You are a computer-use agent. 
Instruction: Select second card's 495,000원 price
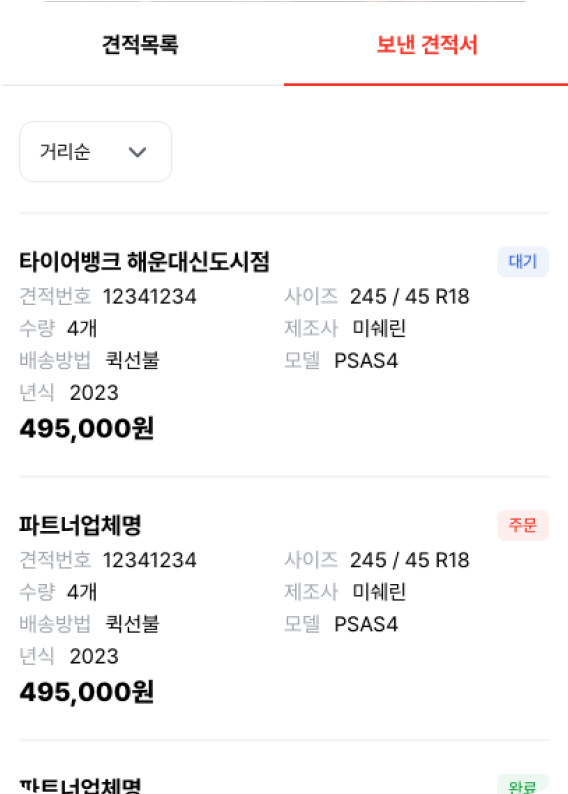coord(87,692)
